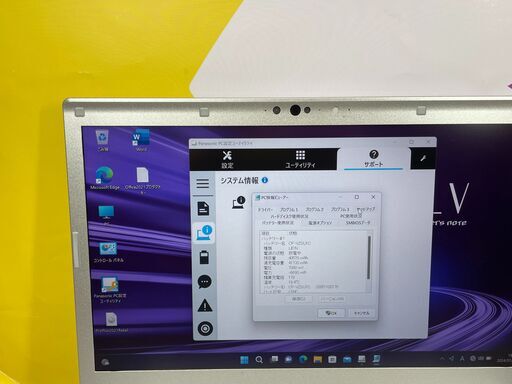Screen dimensions: 512x384
Task: Click the copy button right of save button
Action: [x=332, y=299]
